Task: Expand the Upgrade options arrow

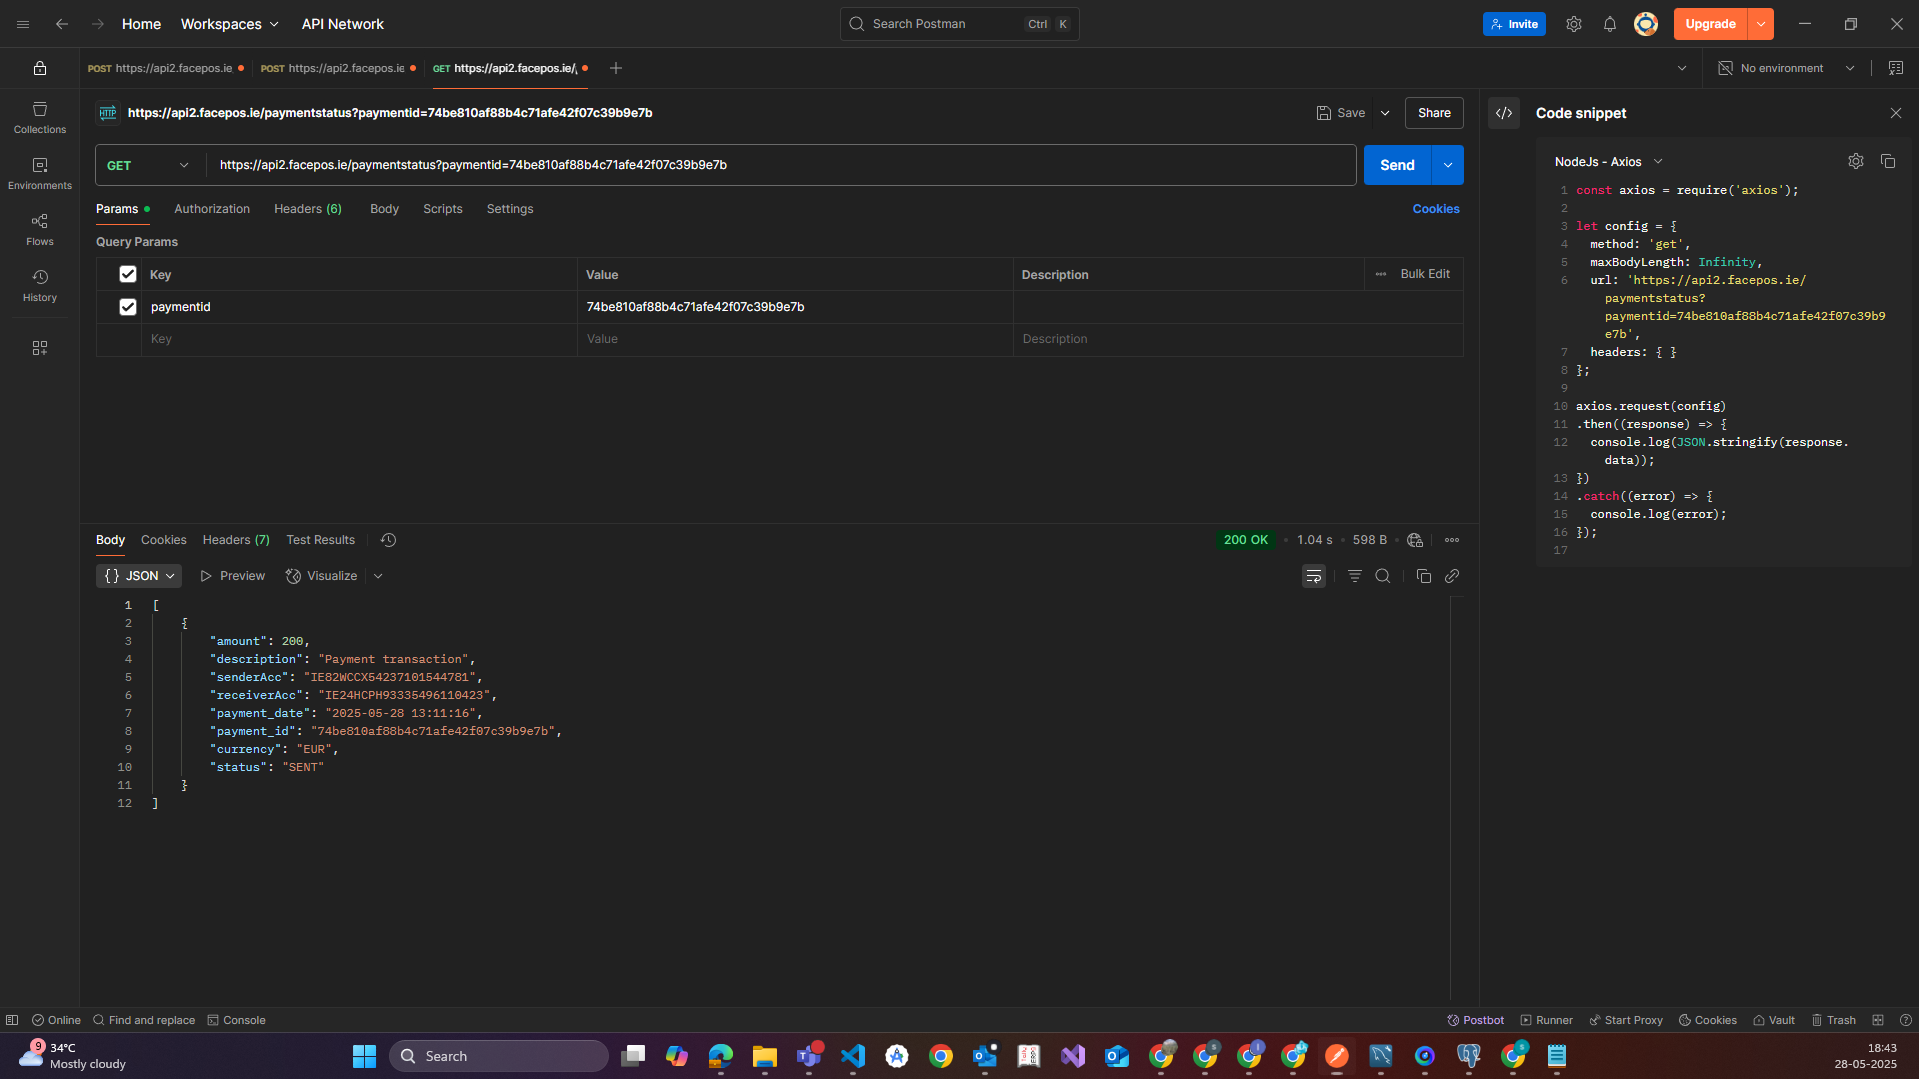Action: point(1761,24)
